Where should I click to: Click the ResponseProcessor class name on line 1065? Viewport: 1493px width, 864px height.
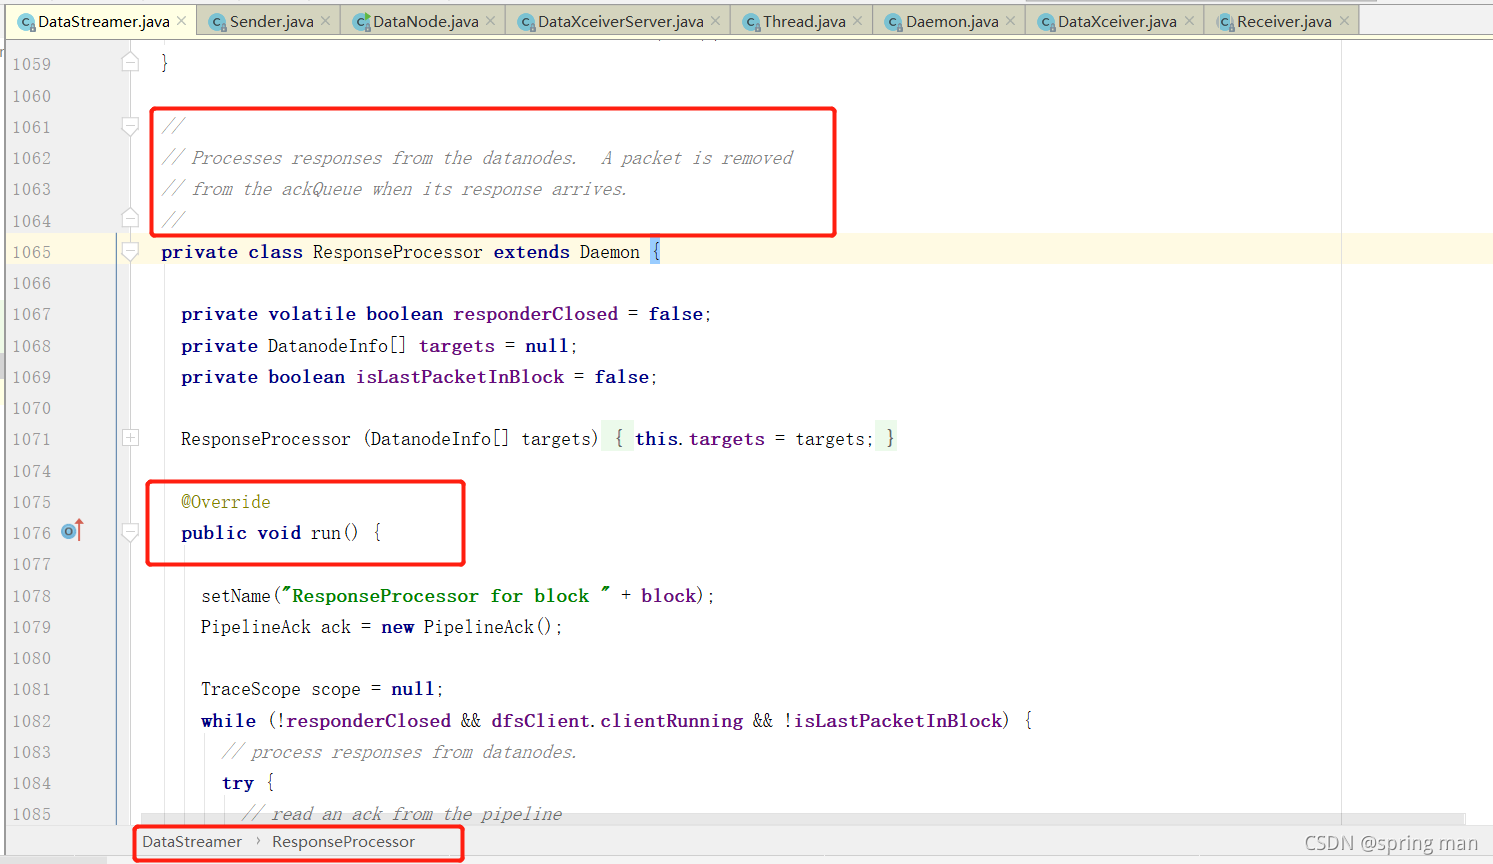tap(397, 252)
